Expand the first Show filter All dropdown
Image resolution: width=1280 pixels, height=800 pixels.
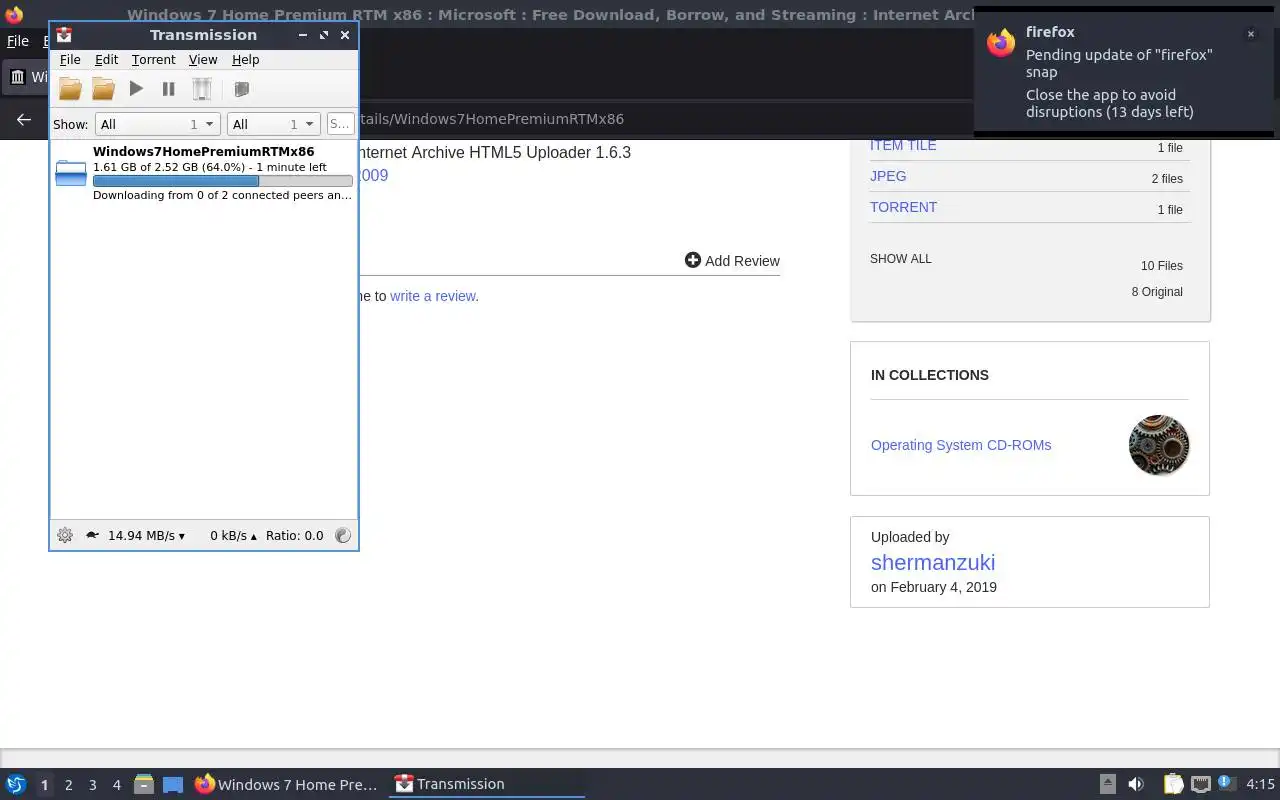157,124
